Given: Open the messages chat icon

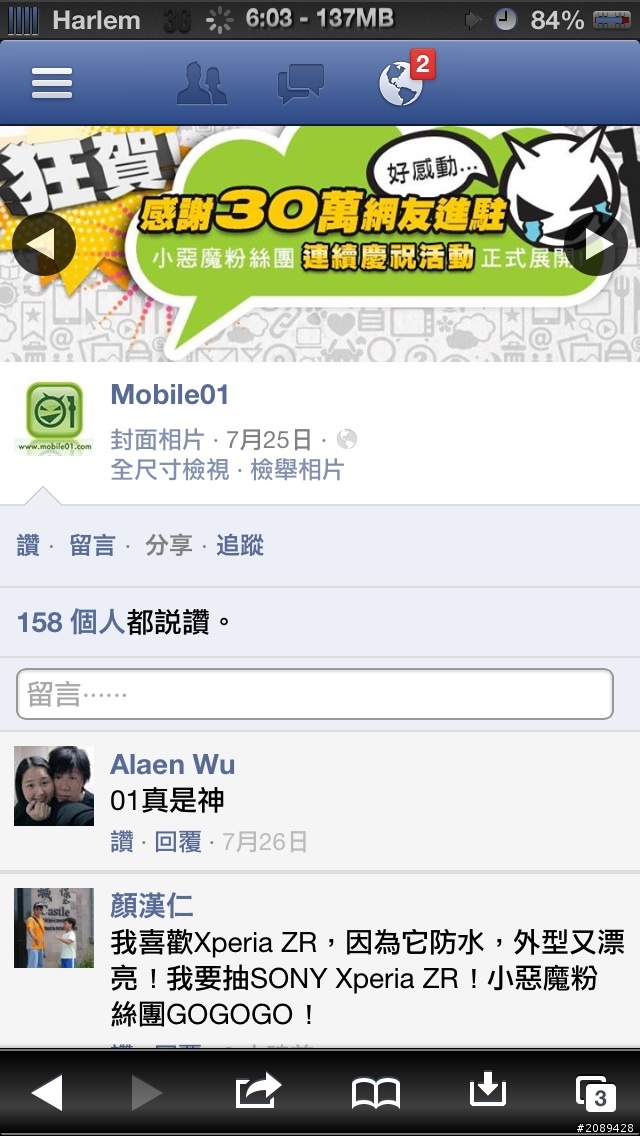Looking at the screenshot, I should point(301,84).
